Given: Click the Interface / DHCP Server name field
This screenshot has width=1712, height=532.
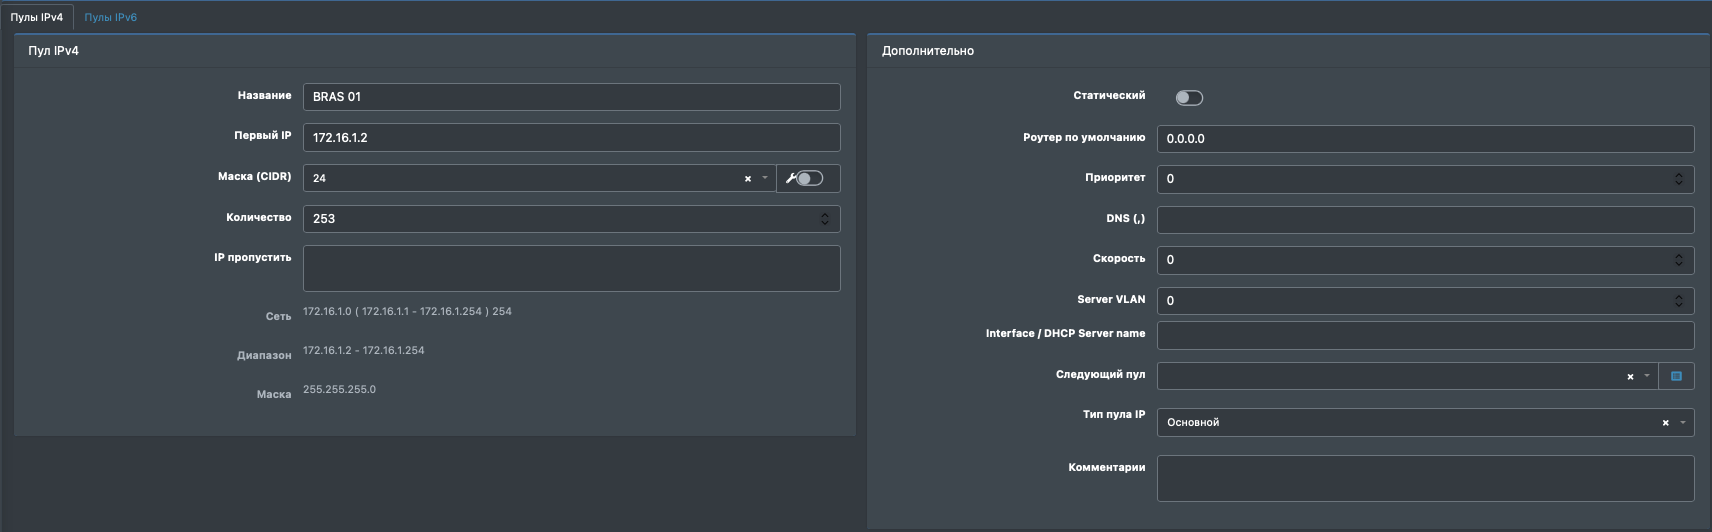Looking at the screenshot, I should [x=1425, y=335].
